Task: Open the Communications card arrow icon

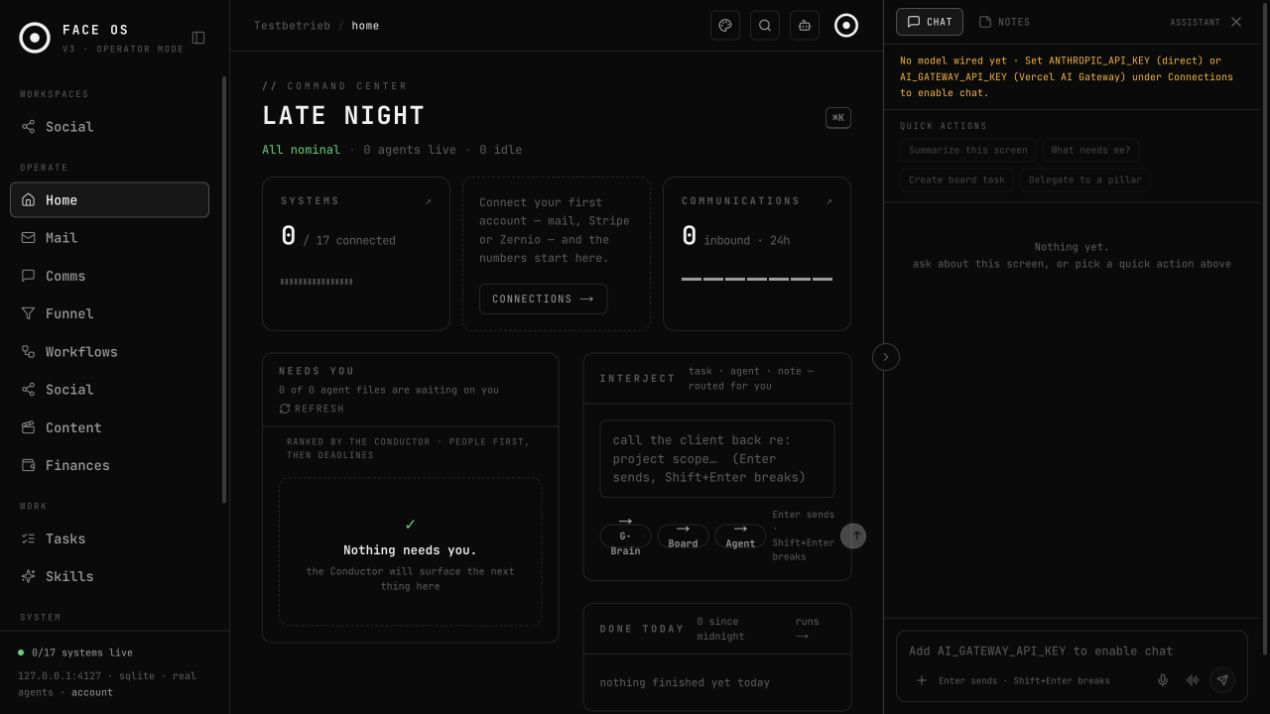Action: click(828, 201)
